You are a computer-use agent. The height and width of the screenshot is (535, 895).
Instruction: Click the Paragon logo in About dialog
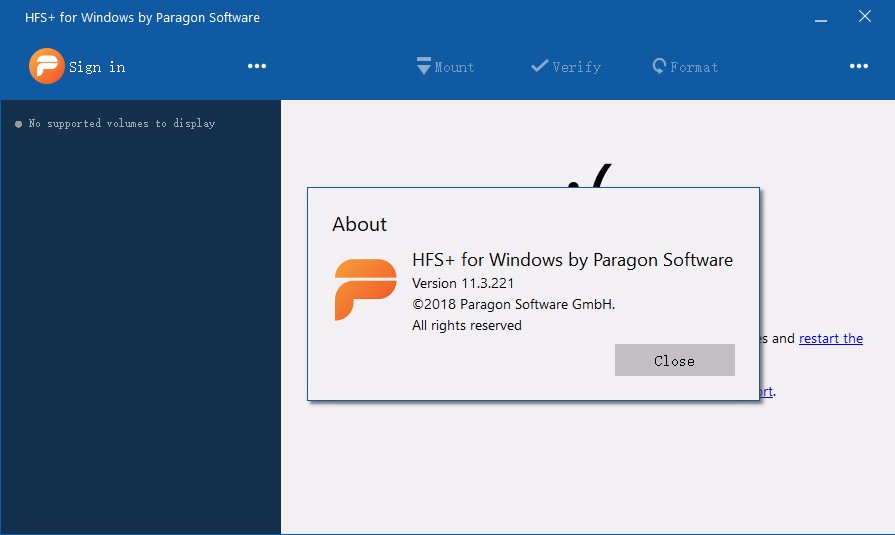(365, 289)
